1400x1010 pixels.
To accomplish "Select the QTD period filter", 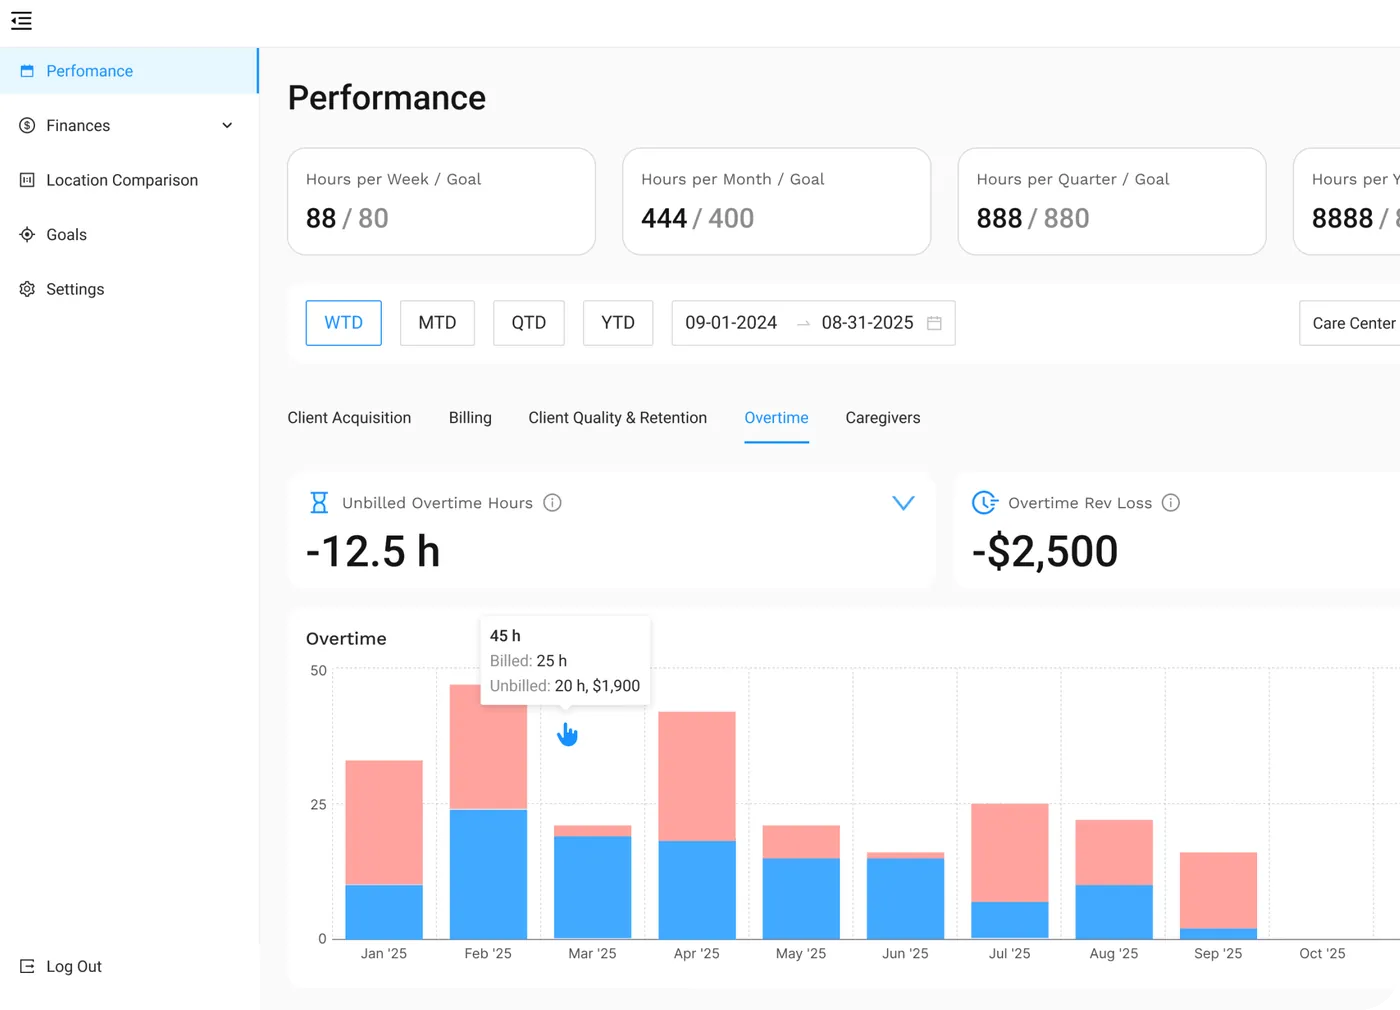I will [x=529, y=323].
